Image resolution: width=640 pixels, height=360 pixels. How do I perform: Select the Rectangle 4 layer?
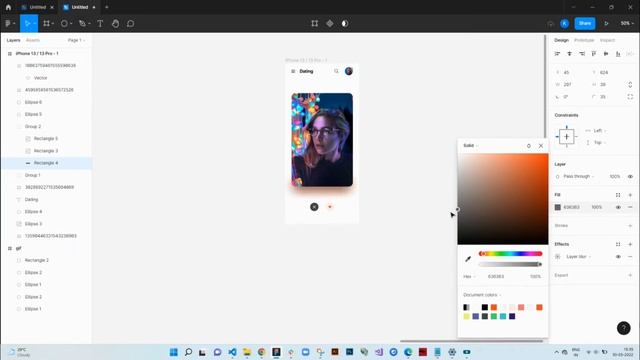[46, 163]
